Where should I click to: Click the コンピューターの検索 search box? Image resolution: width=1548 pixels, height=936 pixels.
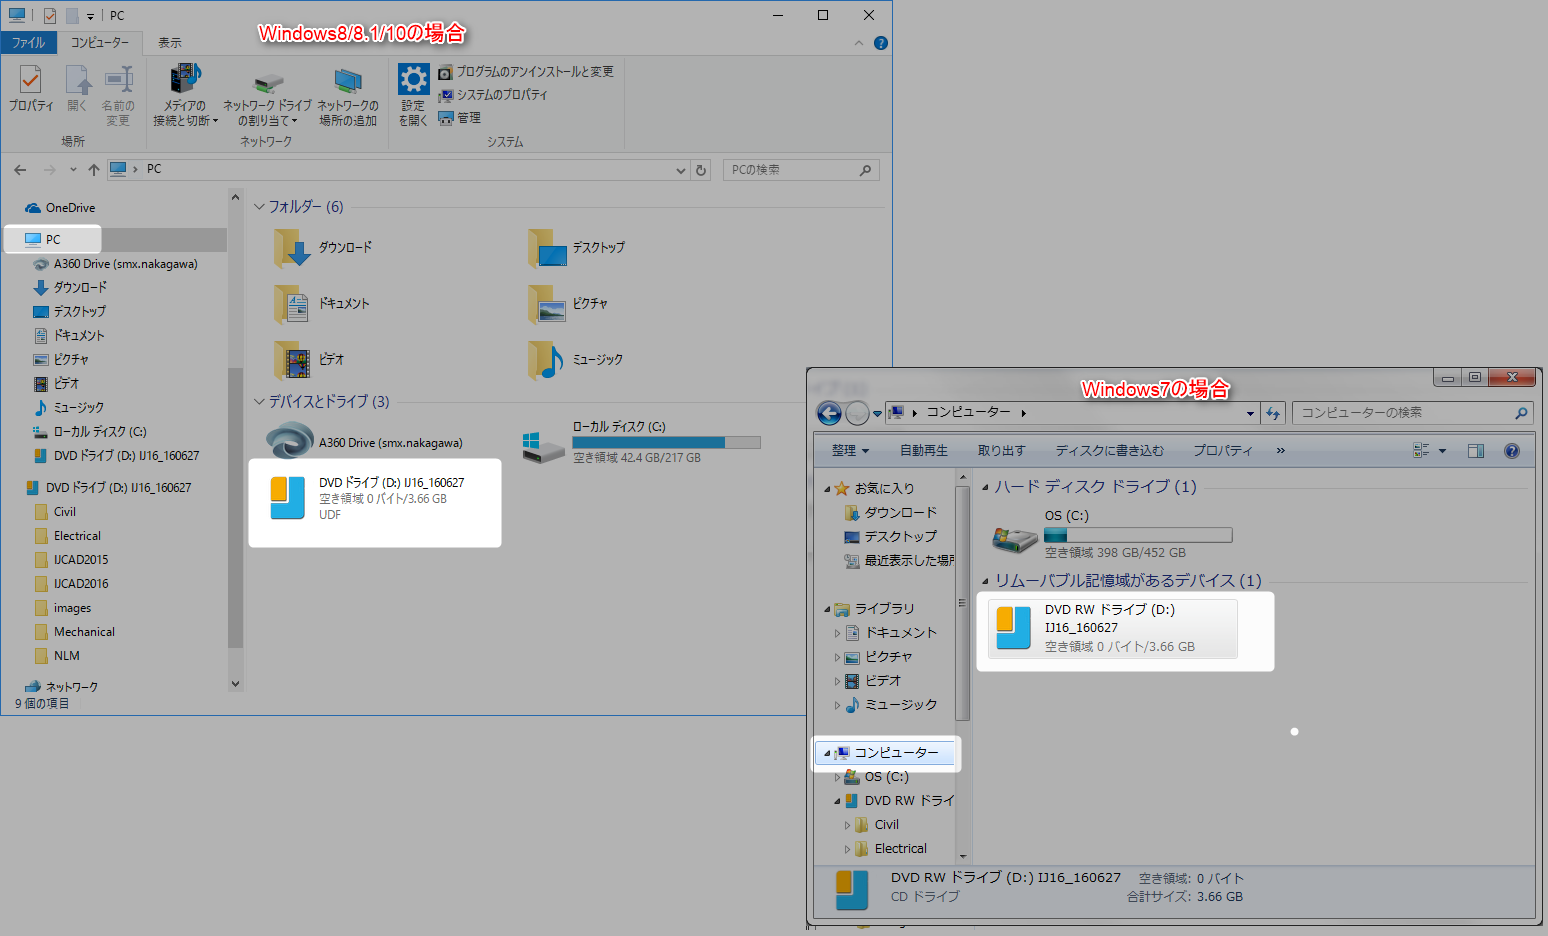click(1412, 413)
